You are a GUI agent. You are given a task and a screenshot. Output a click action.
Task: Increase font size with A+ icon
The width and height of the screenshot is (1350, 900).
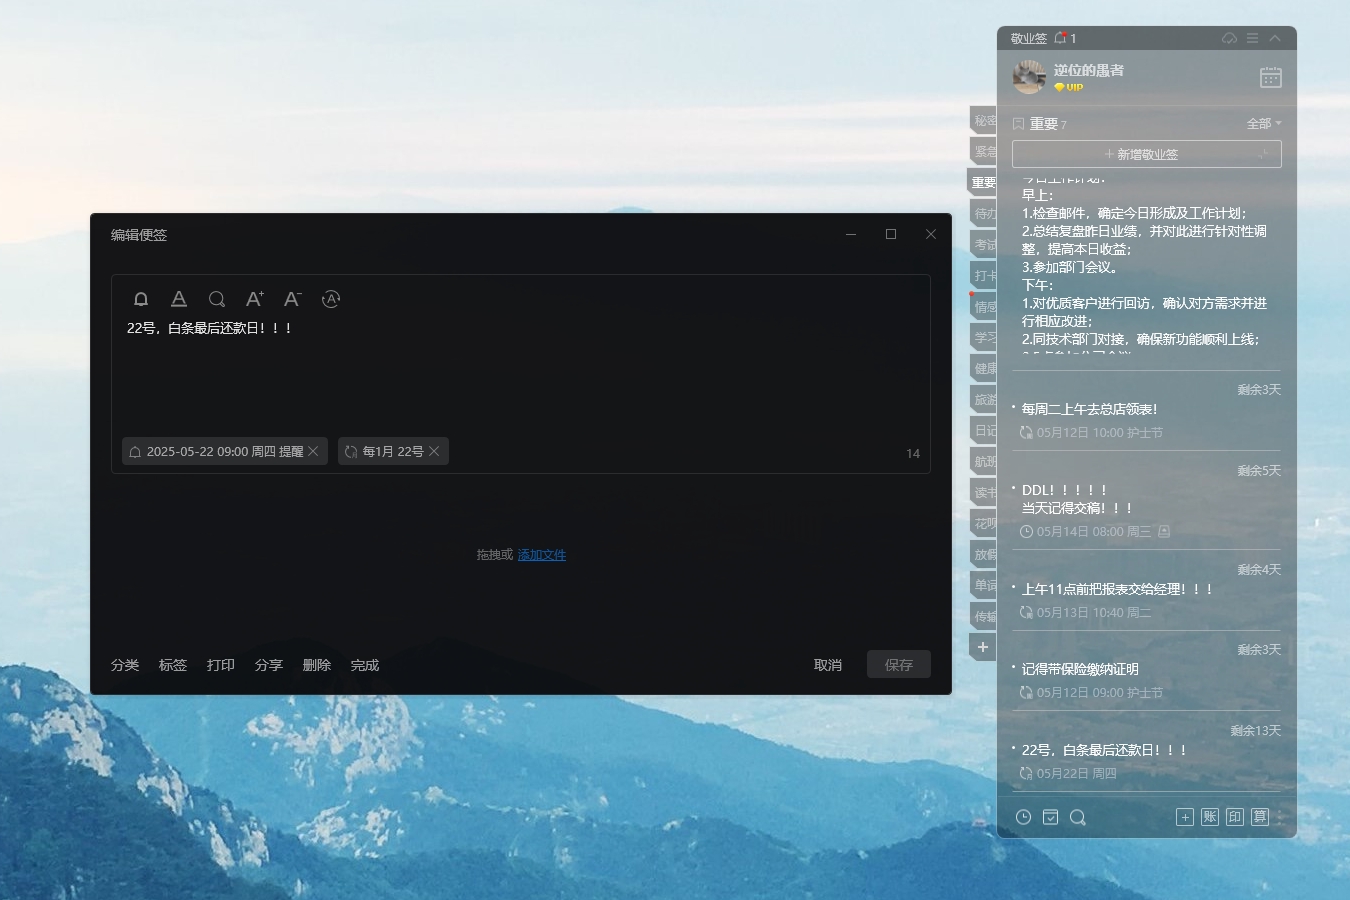(x=255, y=299)
